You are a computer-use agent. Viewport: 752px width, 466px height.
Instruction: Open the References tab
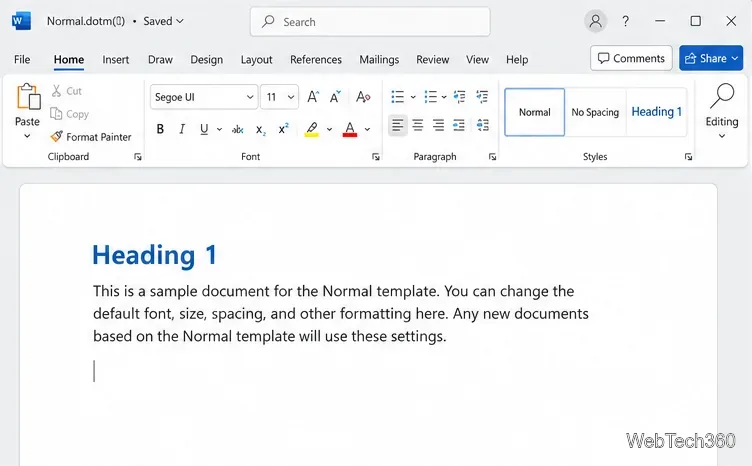point(316,59)
